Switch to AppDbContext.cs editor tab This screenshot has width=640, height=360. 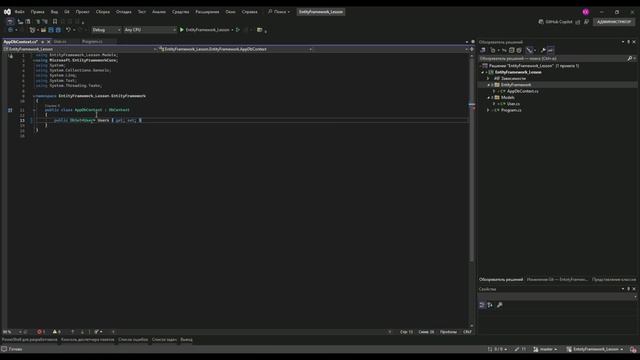click(20, 42)
